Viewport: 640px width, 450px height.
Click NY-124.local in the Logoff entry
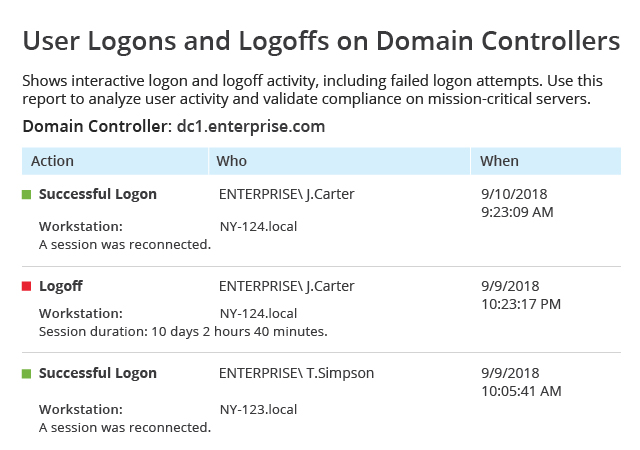[x=258, y=314]
